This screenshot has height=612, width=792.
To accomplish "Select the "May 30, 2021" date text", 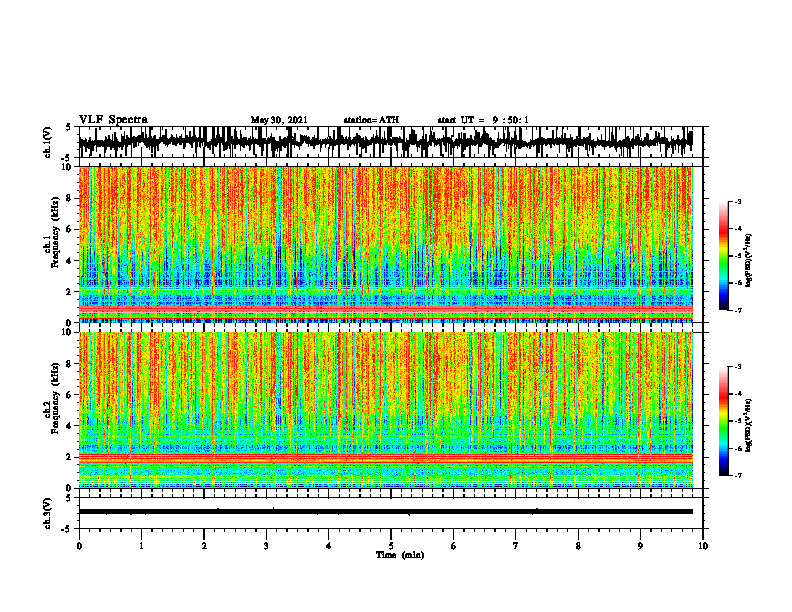I will pyautogui.click(x=279, y=120).
